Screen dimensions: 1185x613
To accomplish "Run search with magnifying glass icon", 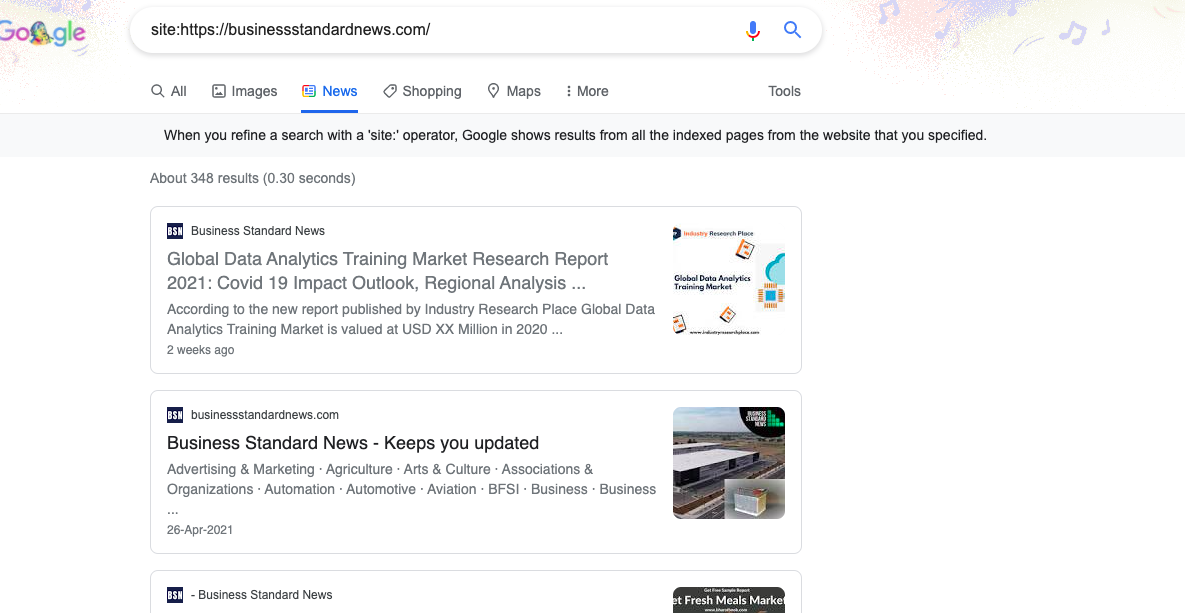I will [792, 30].
